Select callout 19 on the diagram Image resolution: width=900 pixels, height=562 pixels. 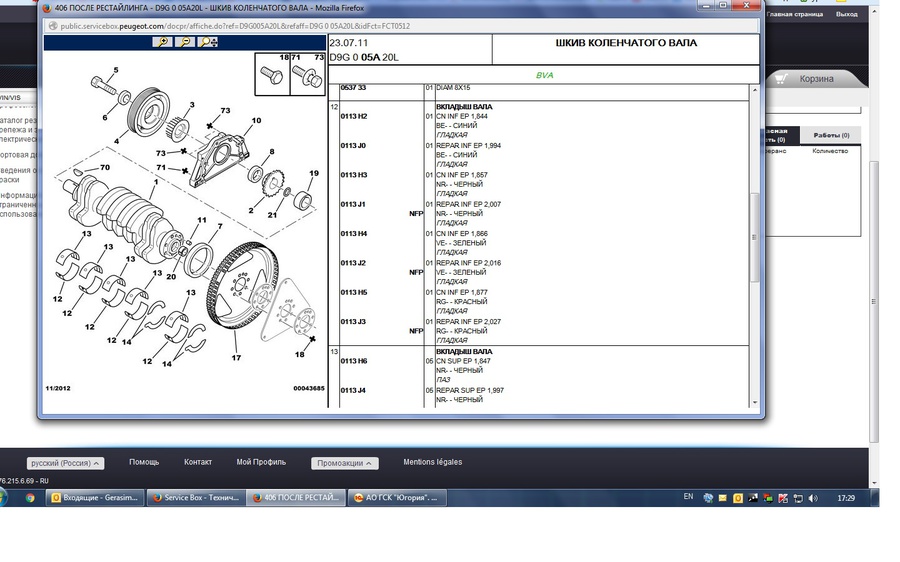pyautogui.click(x=314, y=173)
